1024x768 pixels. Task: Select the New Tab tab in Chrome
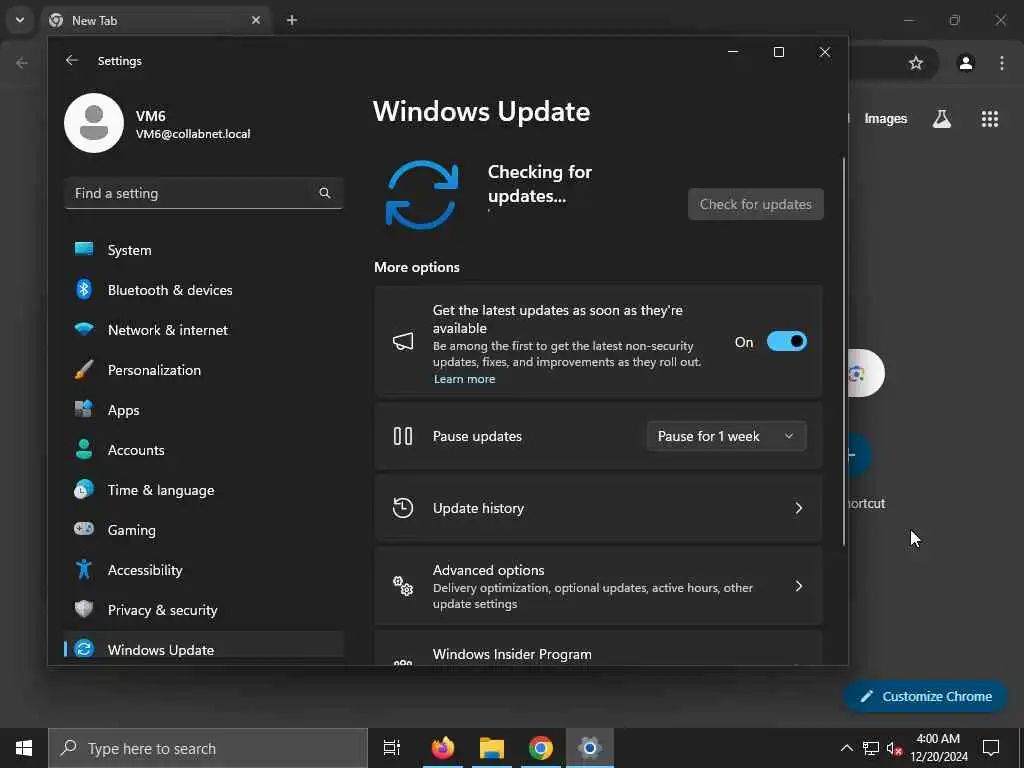tap(156, 20)
